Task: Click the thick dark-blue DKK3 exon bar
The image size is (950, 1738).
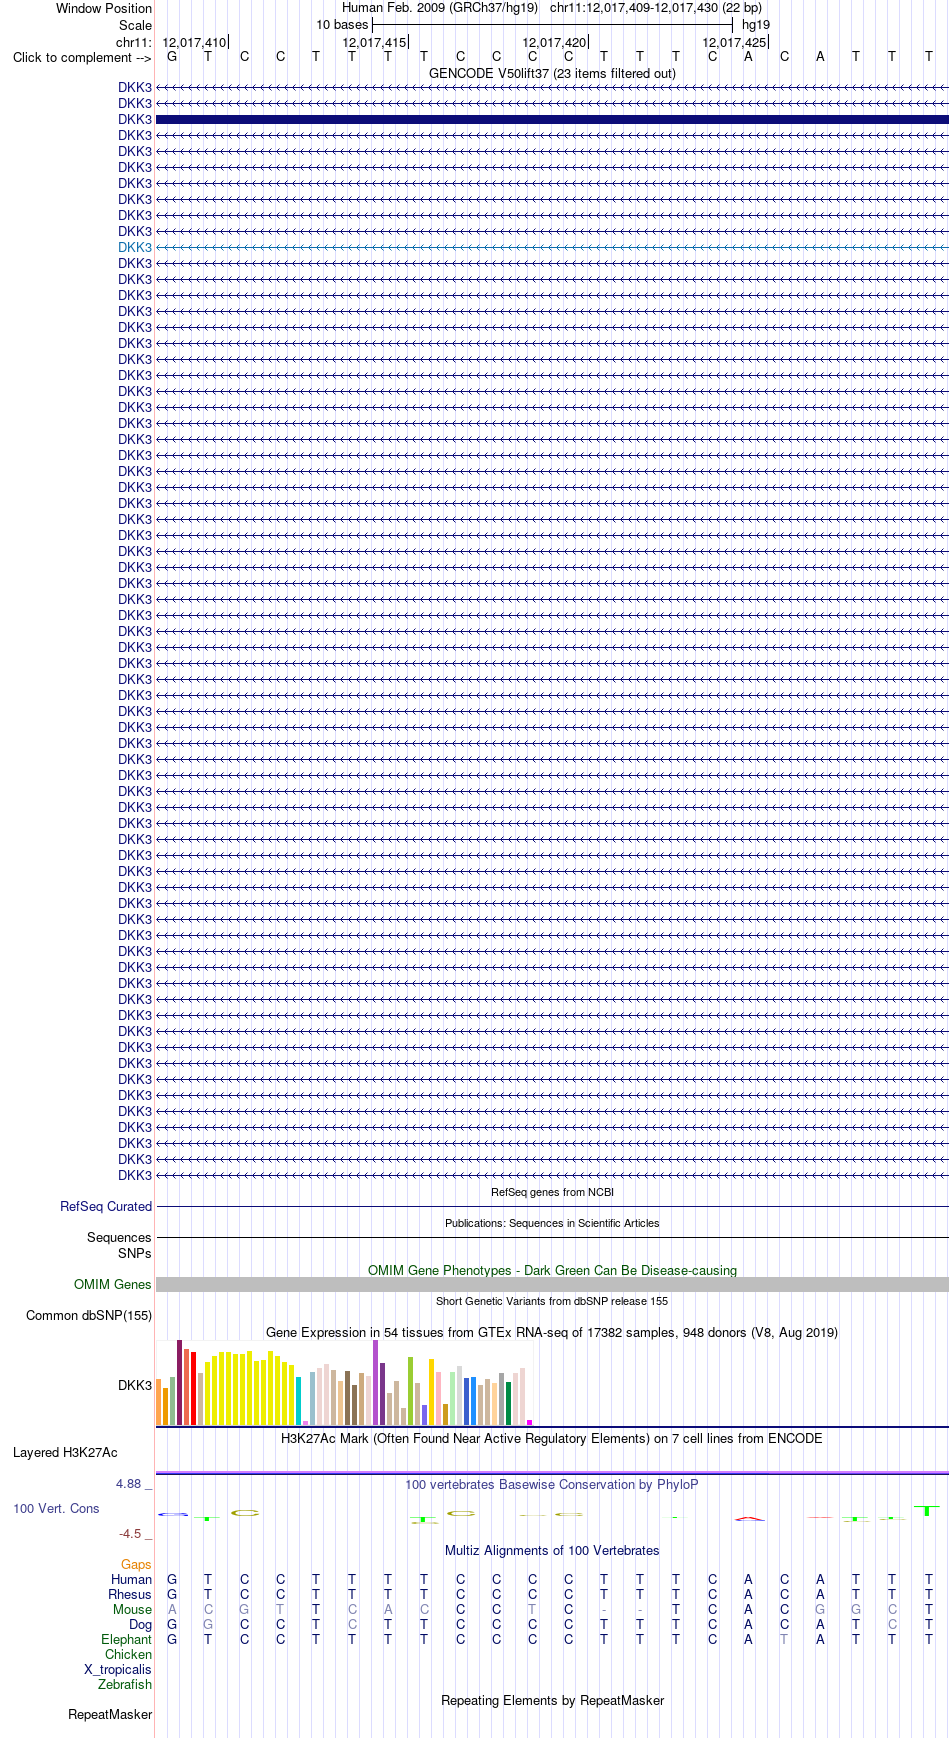Action: click(x=552, y=119)
